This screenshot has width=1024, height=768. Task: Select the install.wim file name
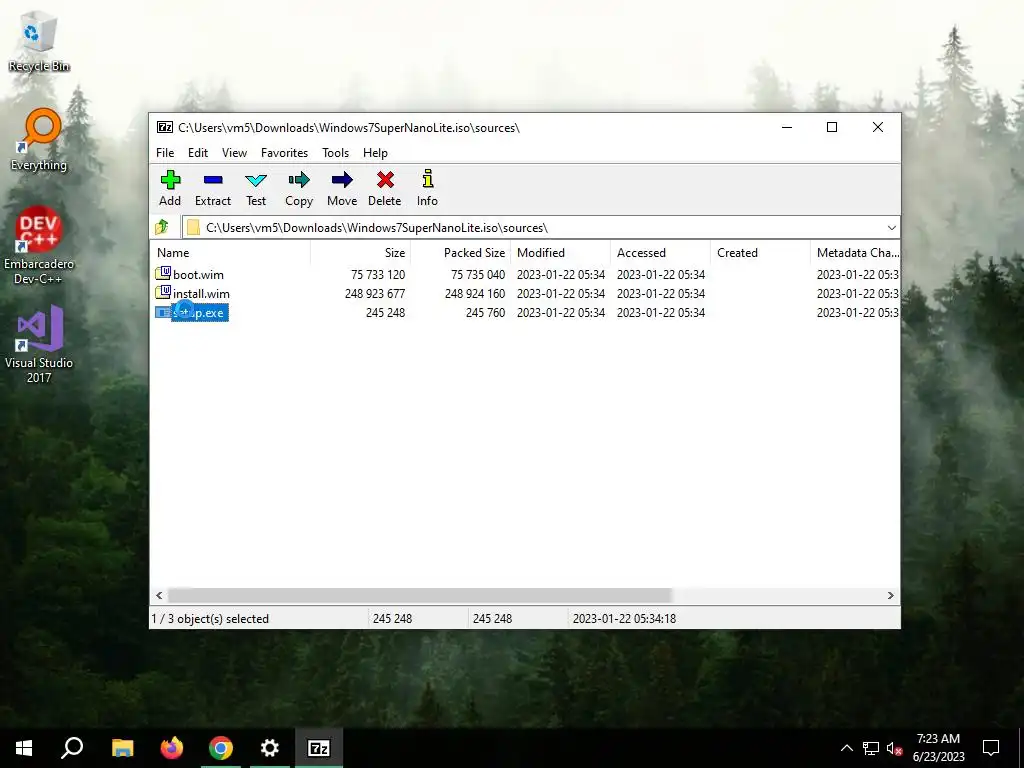tap(201, 294)
